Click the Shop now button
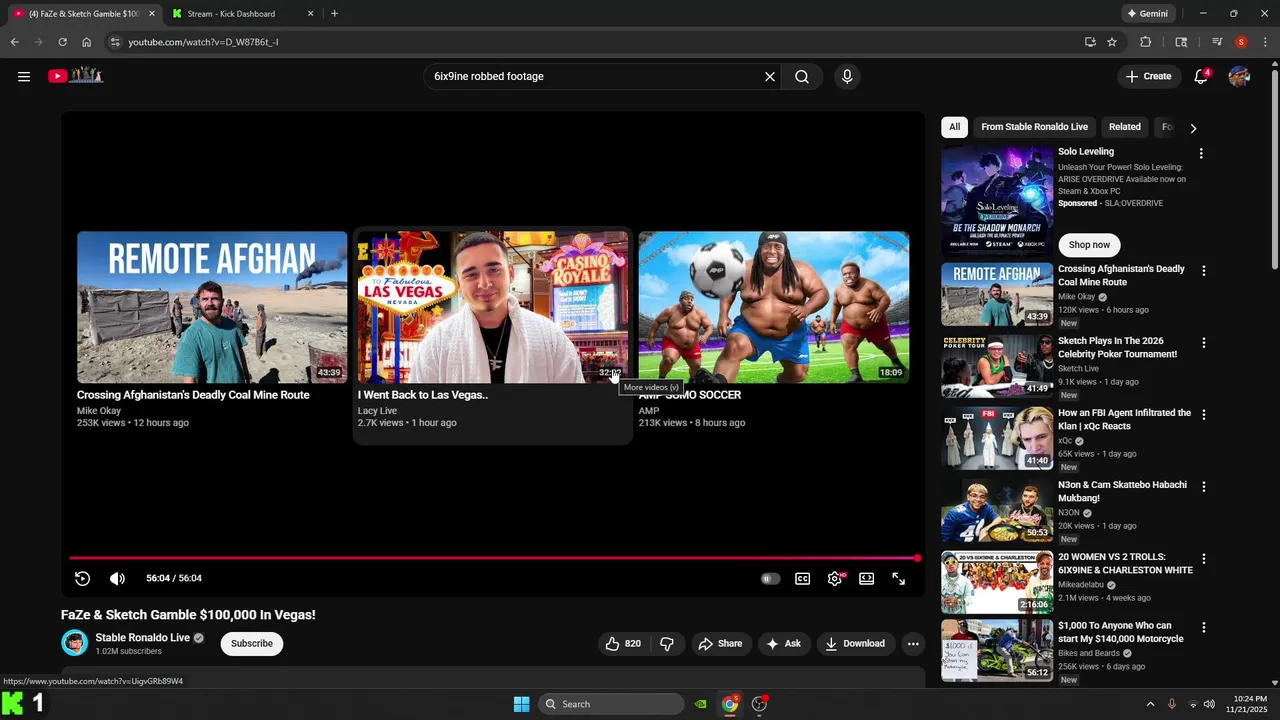1280x720 pixels. click(x=1089, y=245)
